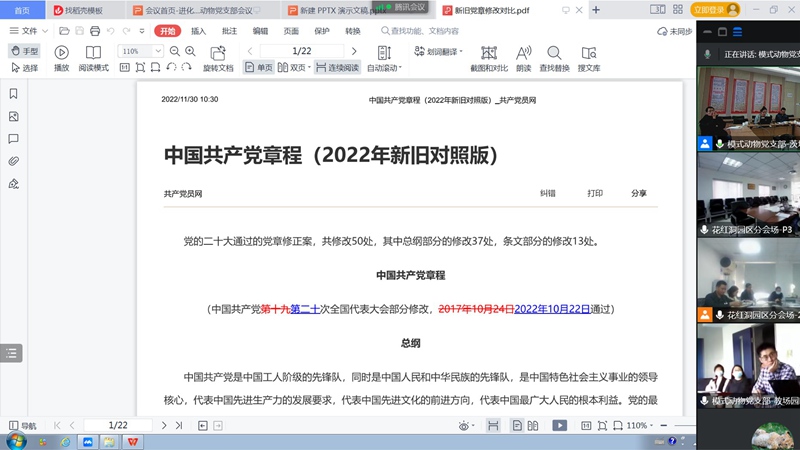Select the 手型 hand tool

[x=24, y=51]
